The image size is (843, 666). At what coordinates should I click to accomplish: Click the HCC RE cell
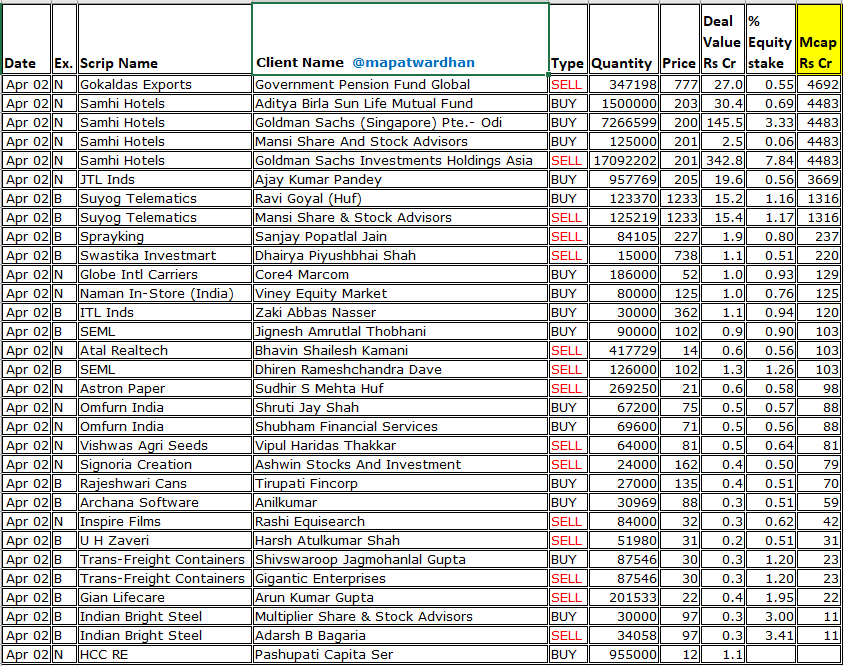click(165, 654)
